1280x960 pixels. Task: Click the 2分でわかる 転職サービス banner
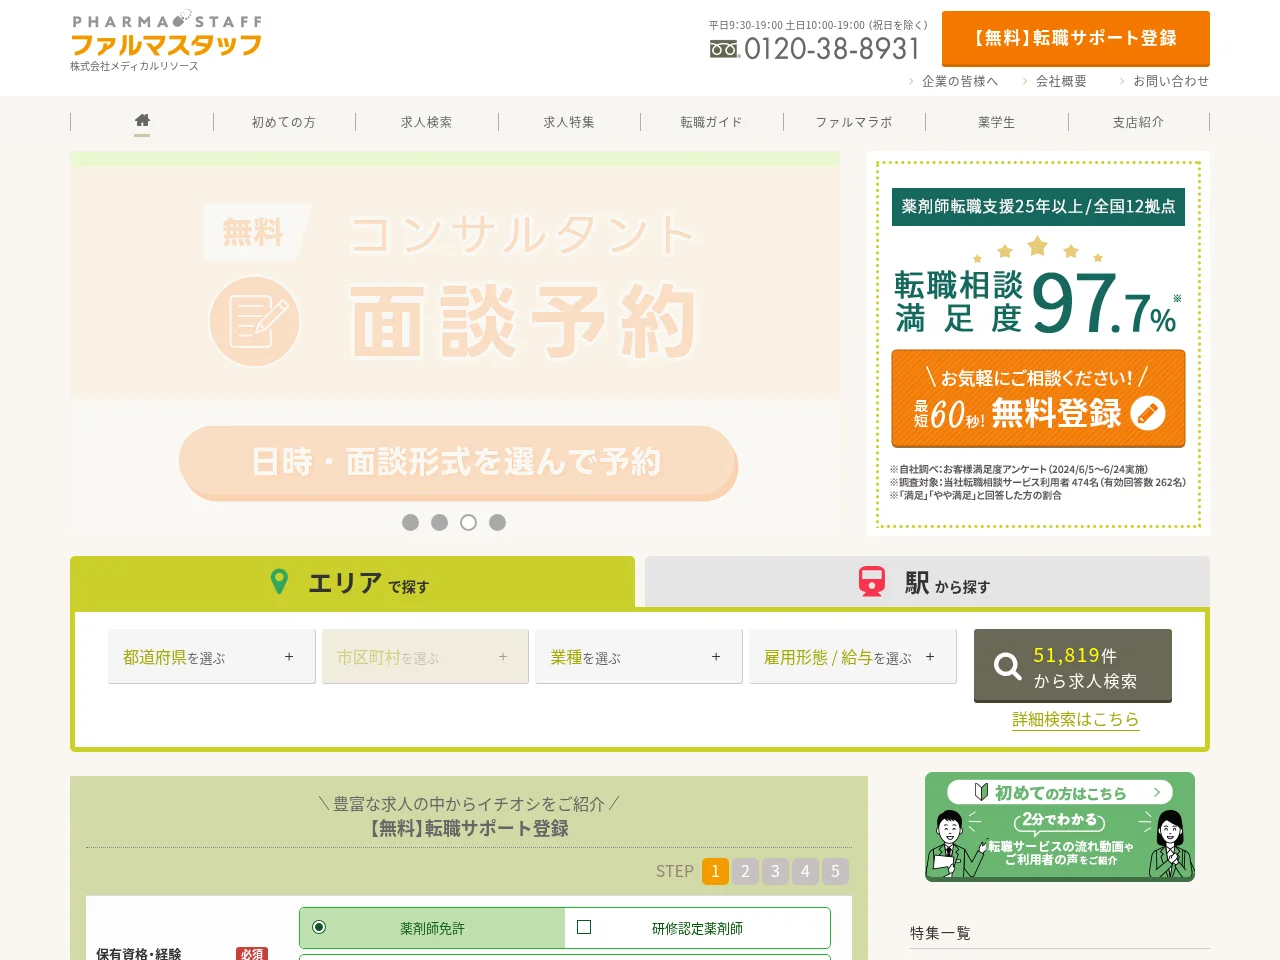coord(1060,827)
